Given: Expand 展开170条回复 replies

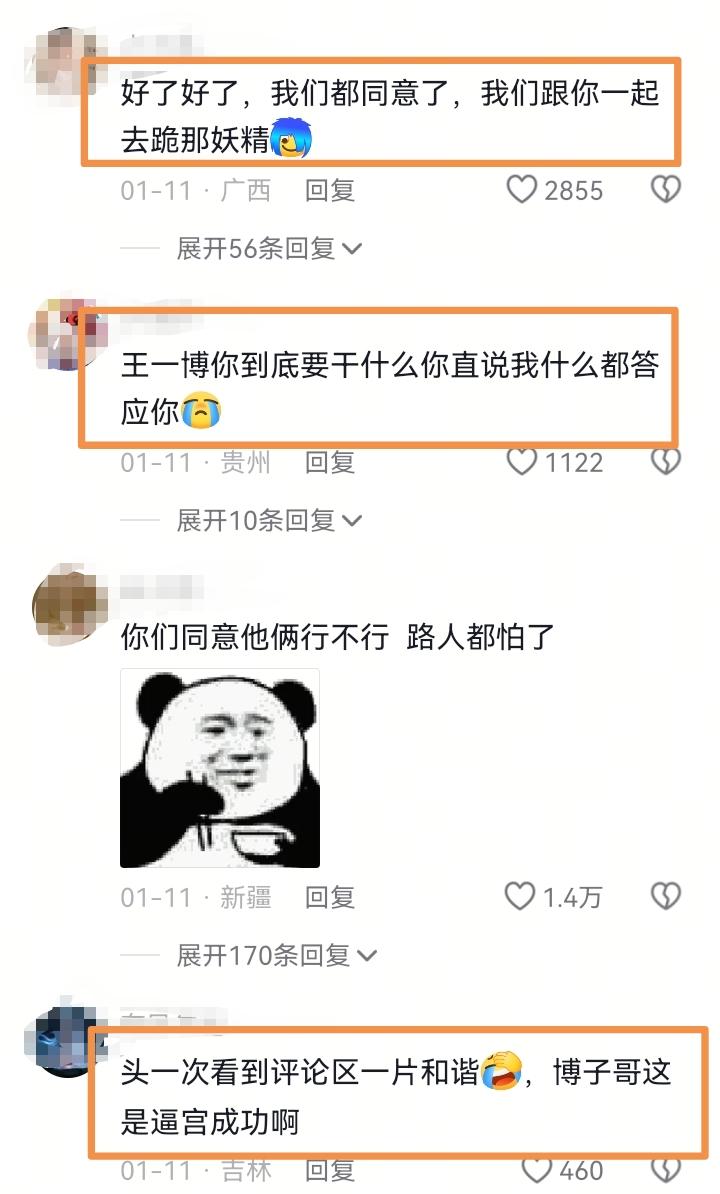Looking at the screenshot, I should [x=277, y=955].
